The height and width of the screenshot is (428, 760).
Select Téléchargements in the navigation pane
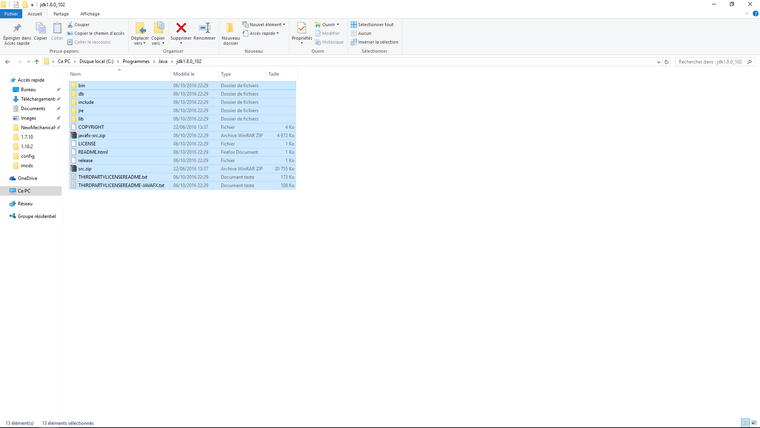pyautogui.click(x=38, y=99)
